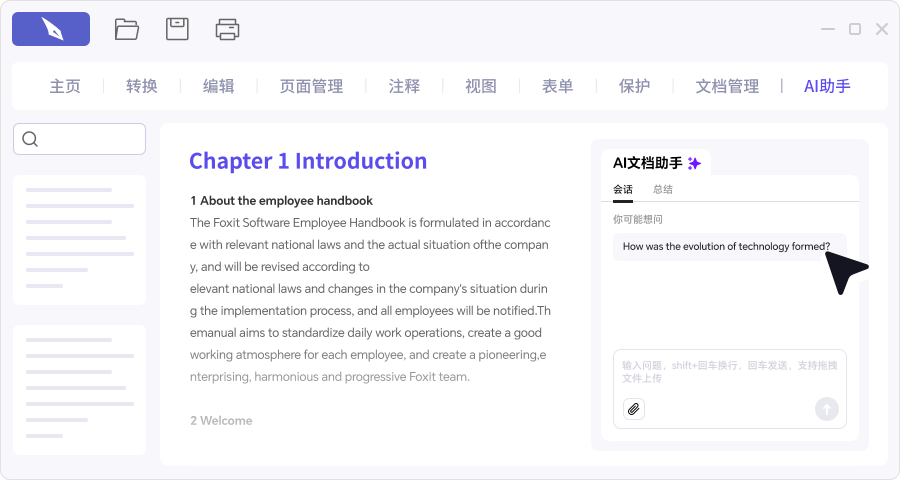Switch to the 转换 tab
Image resolution: width=900 pixels, height=480 pixels.
coord(142,86)
